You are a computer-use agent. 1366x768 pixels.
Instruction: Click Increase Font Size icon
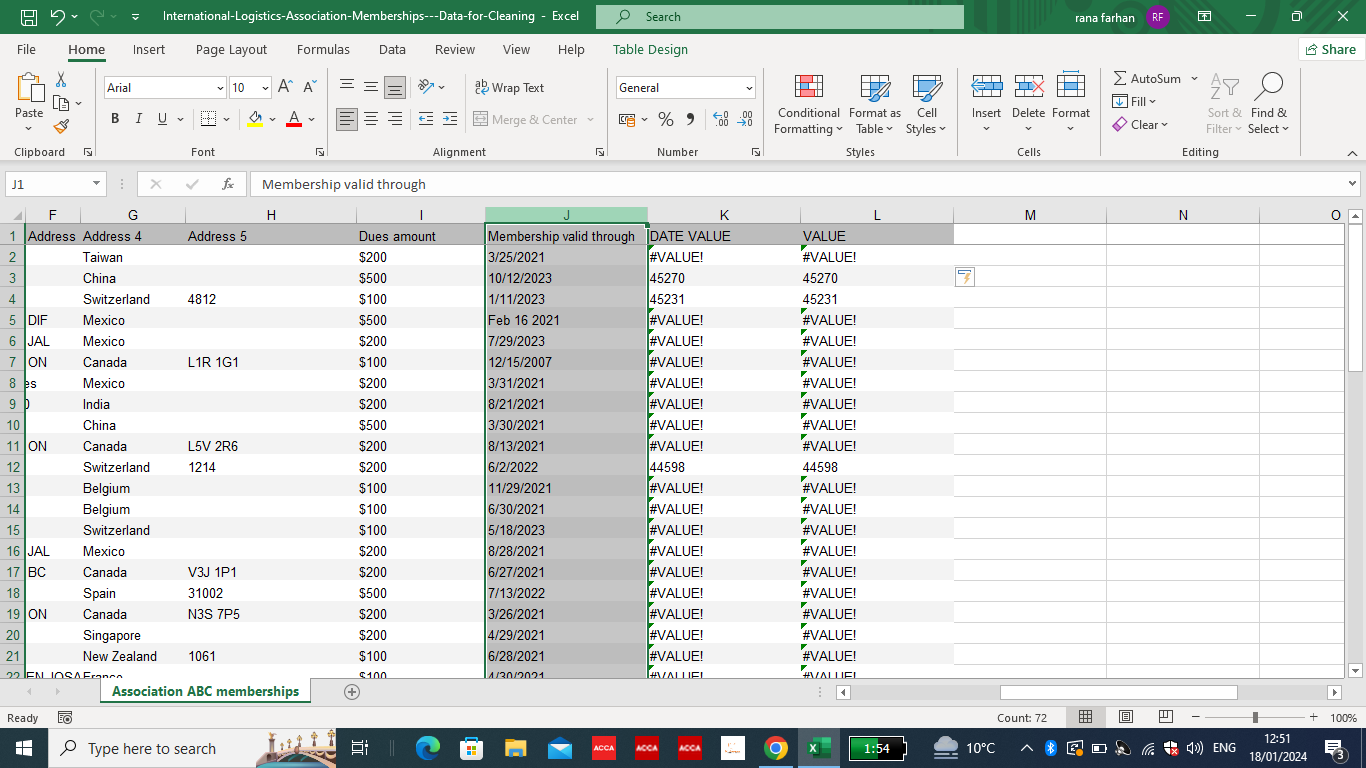coord(285,88)
